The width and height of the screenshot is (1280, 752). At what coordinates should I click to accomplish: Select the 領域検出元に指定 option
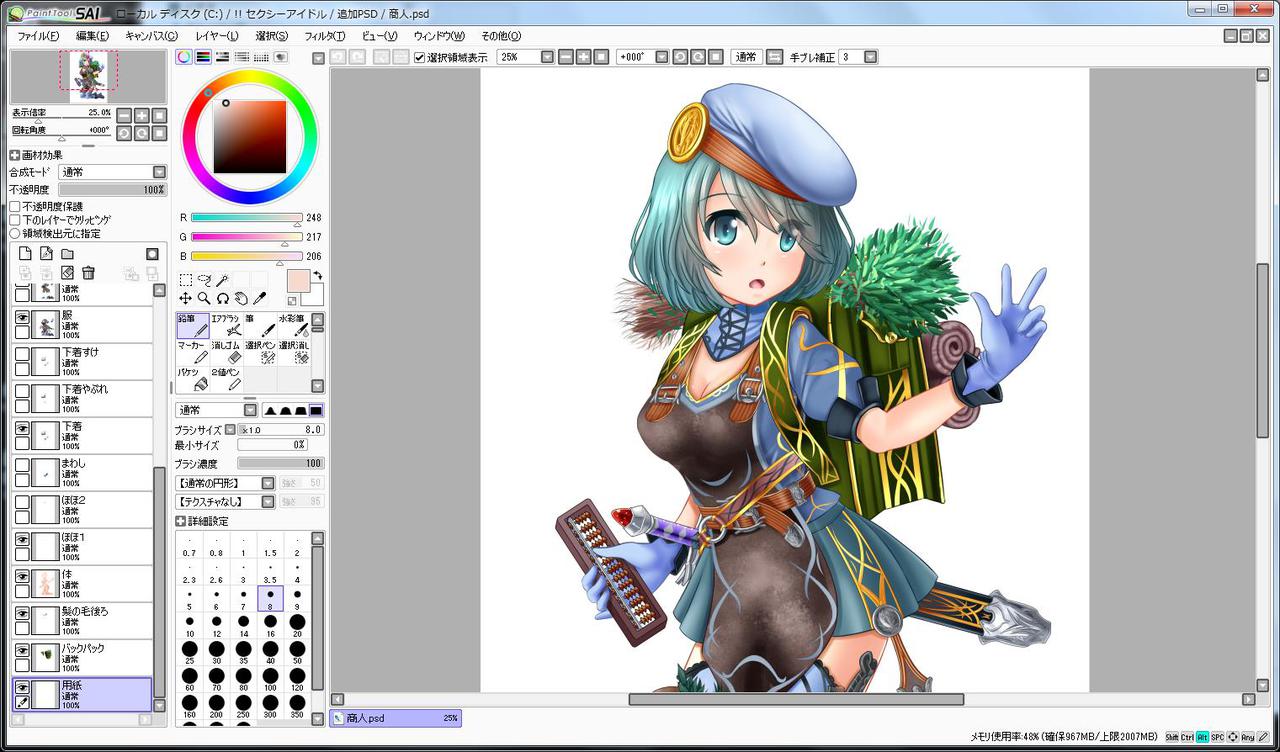[15, 233]
